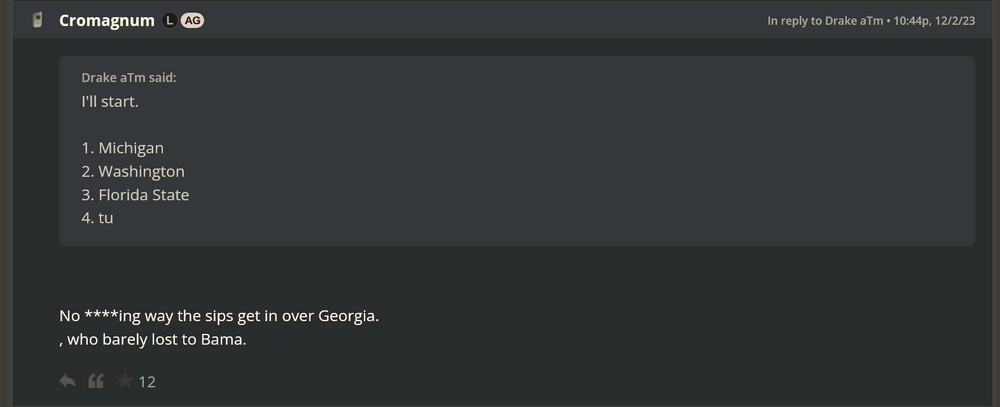Click the mobile phone icon beside Cromagnum

tap(38, 20)
